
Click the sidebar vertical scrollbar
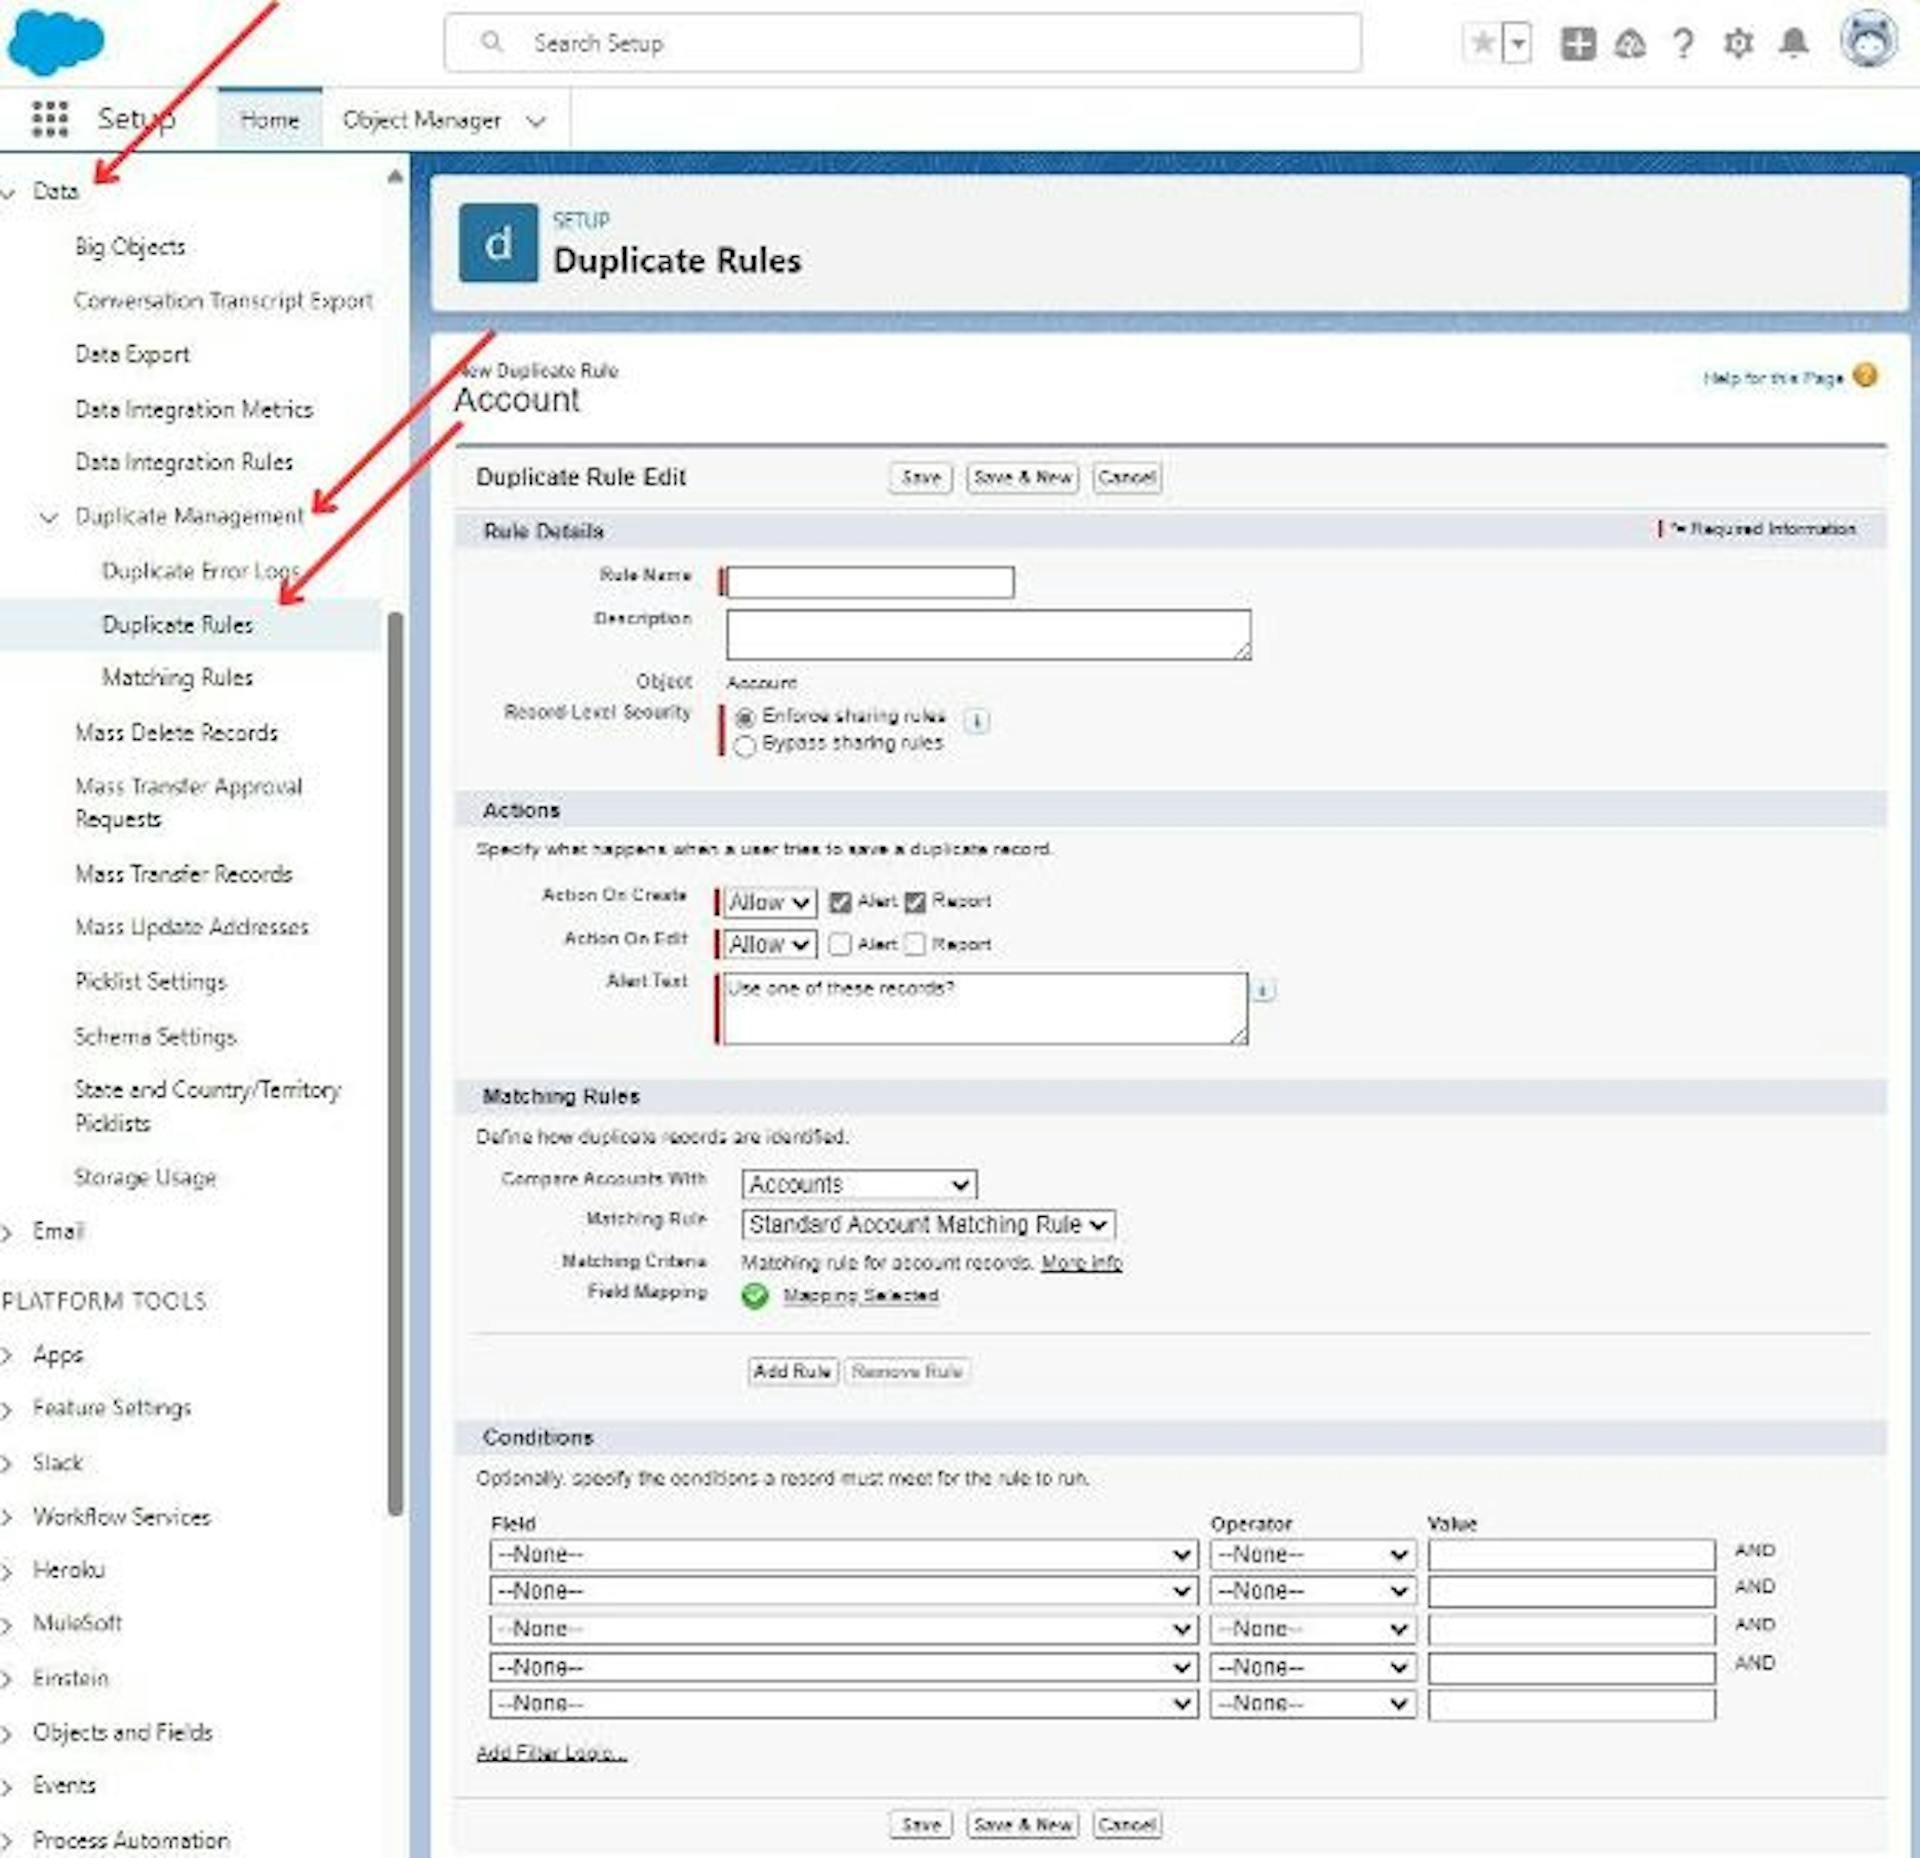(x=395, y=1063)
